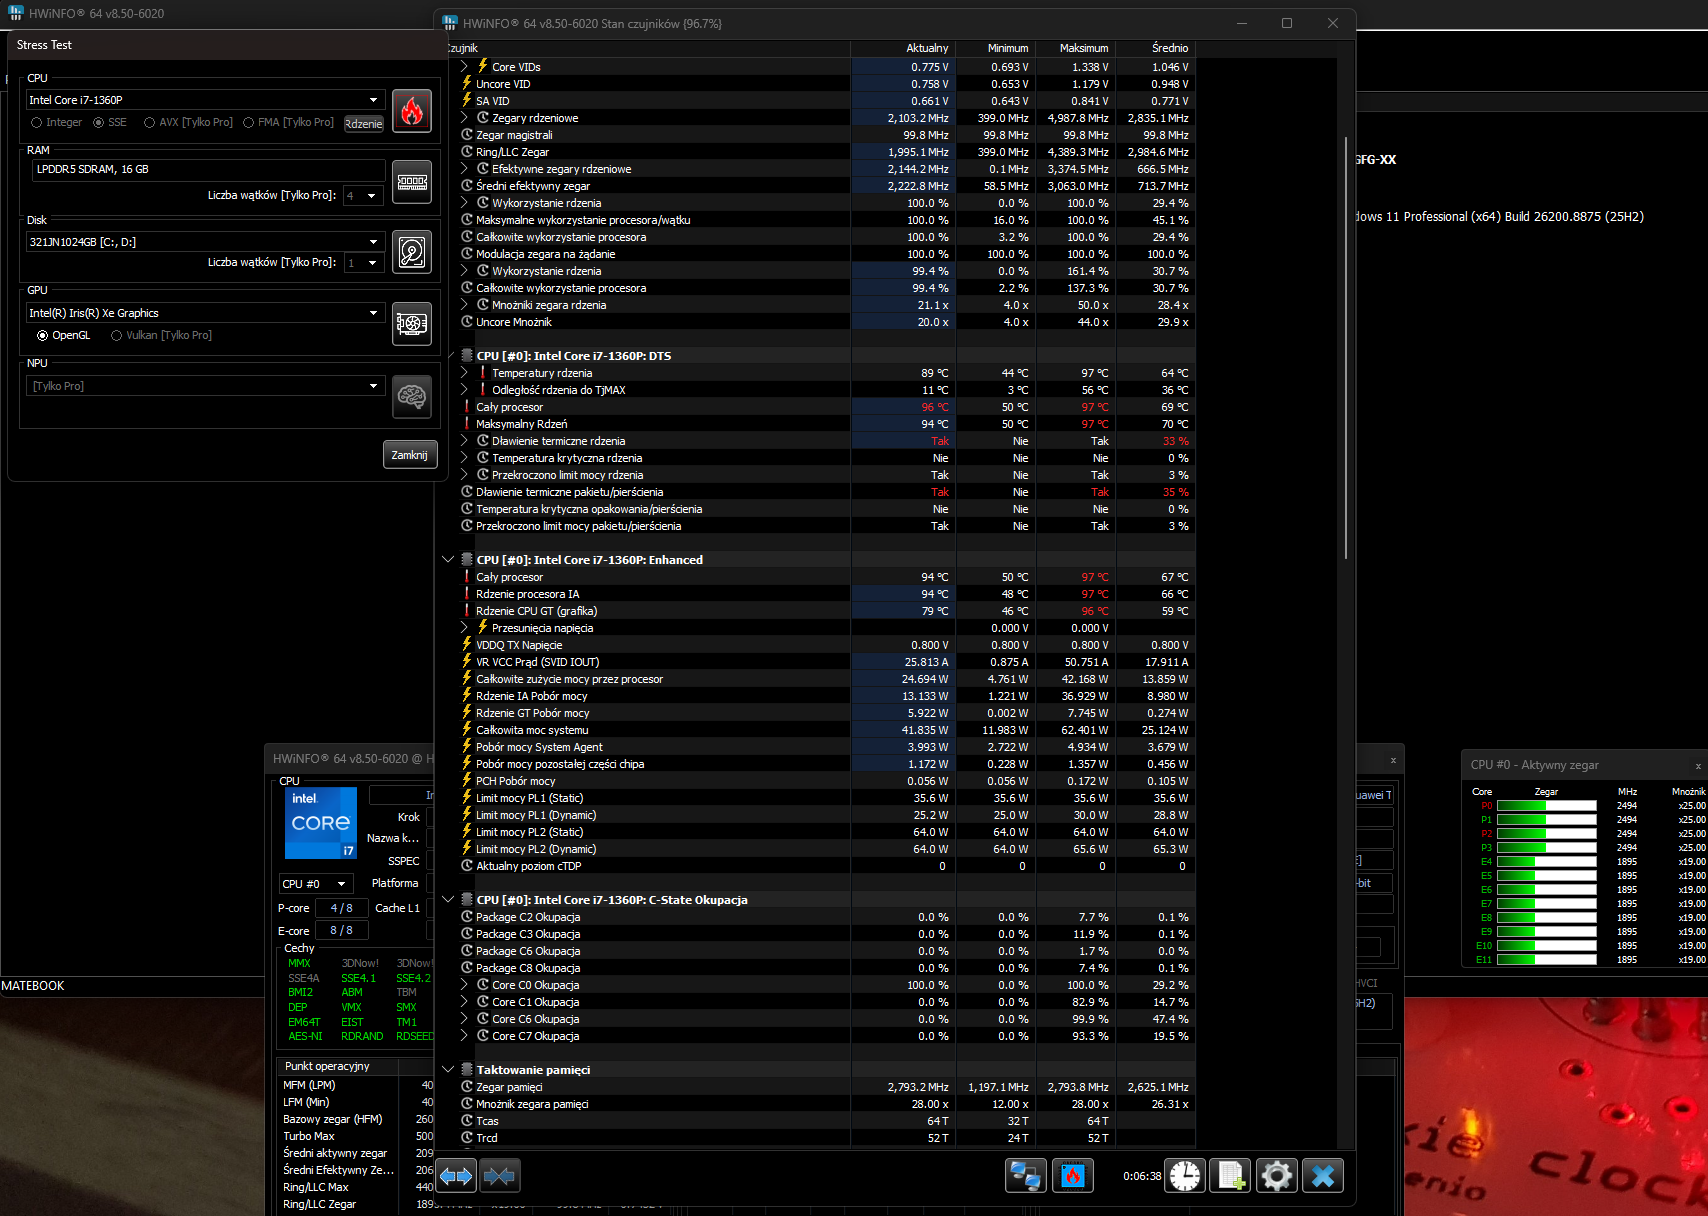Click the E11 core clock bar
The width and height of the screenshot is (1708, 1216).
click(1546, 960)
